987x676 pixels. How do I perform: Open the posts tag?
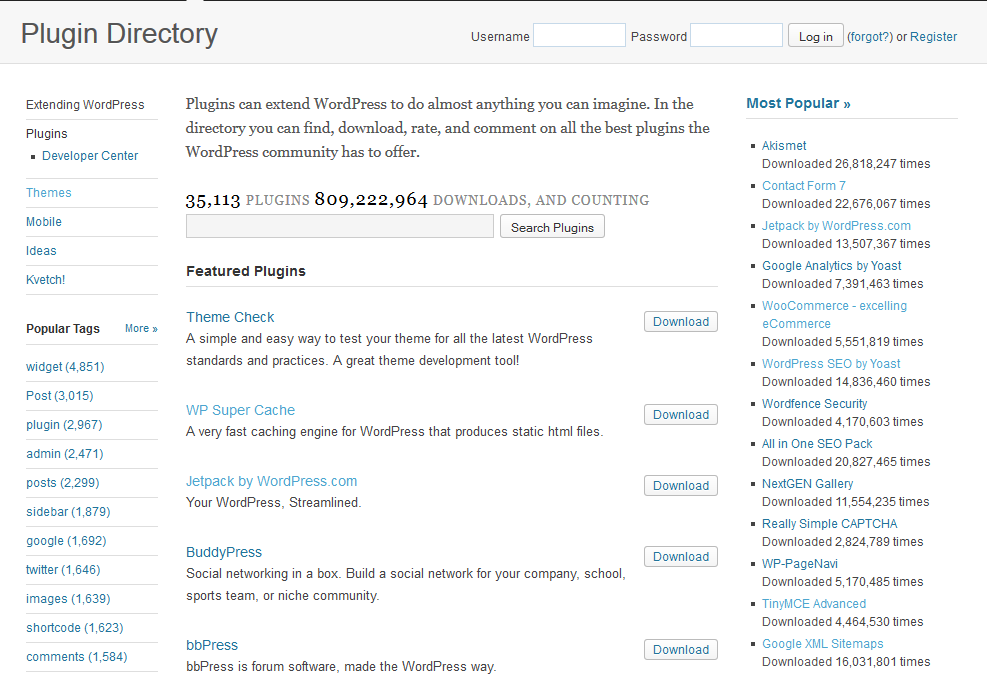coord(62,482)
